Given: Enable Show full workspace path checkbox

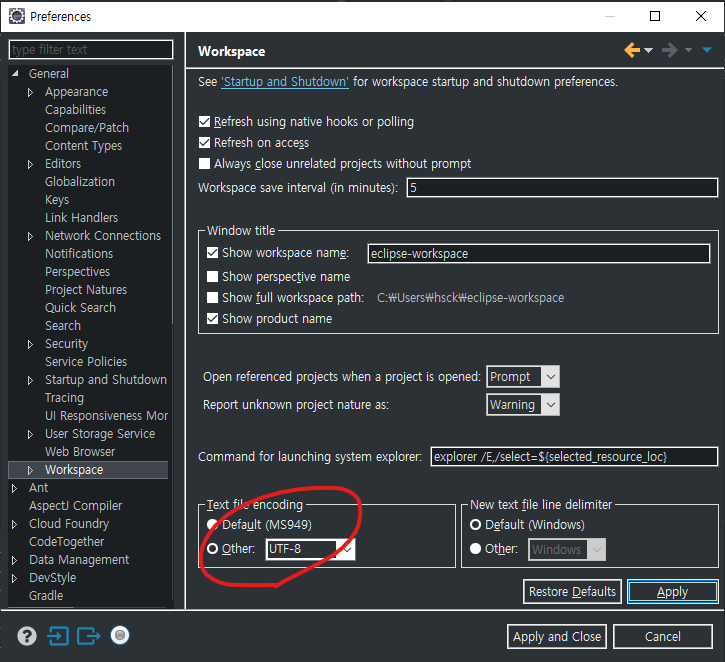Looking at the screenshot, I should click(x=212, y=297).
